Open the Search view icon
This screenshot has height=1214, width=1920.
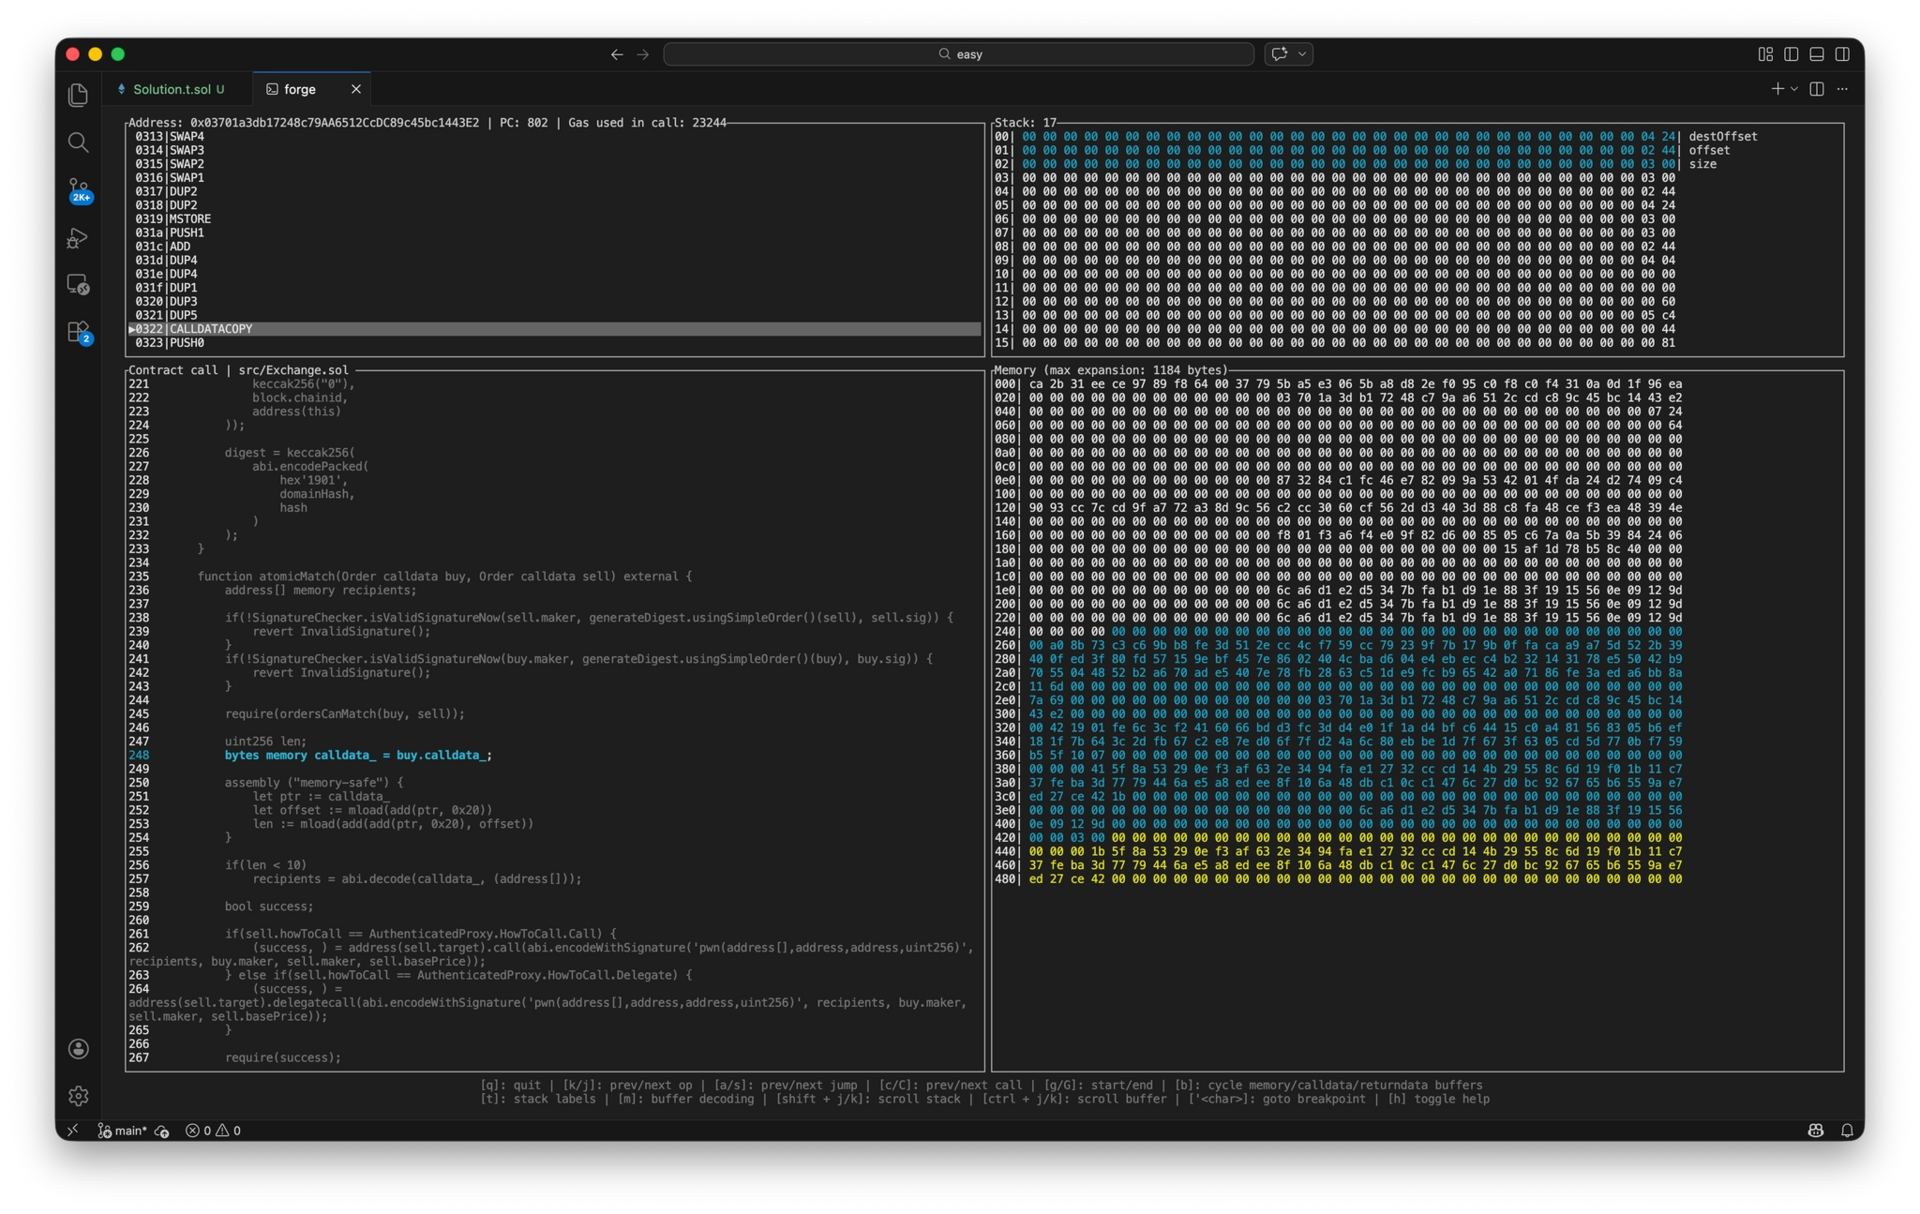[78, 142]
